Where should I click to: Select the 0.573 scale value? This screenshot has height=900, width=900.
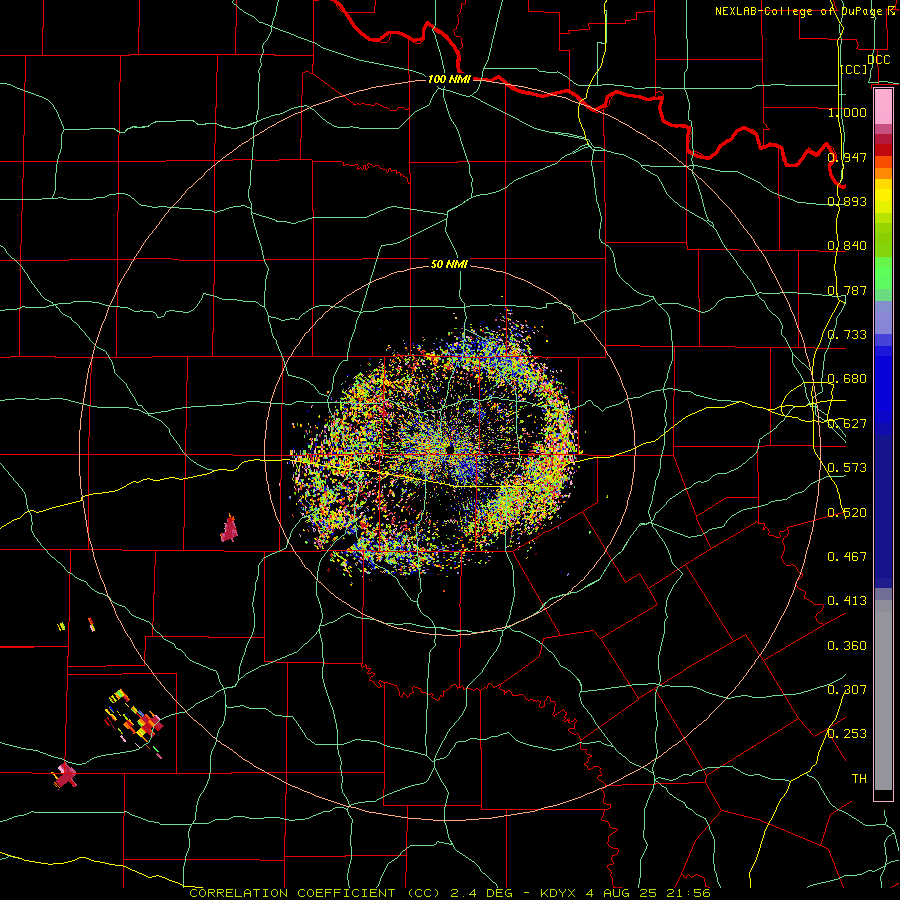(847, 468)
